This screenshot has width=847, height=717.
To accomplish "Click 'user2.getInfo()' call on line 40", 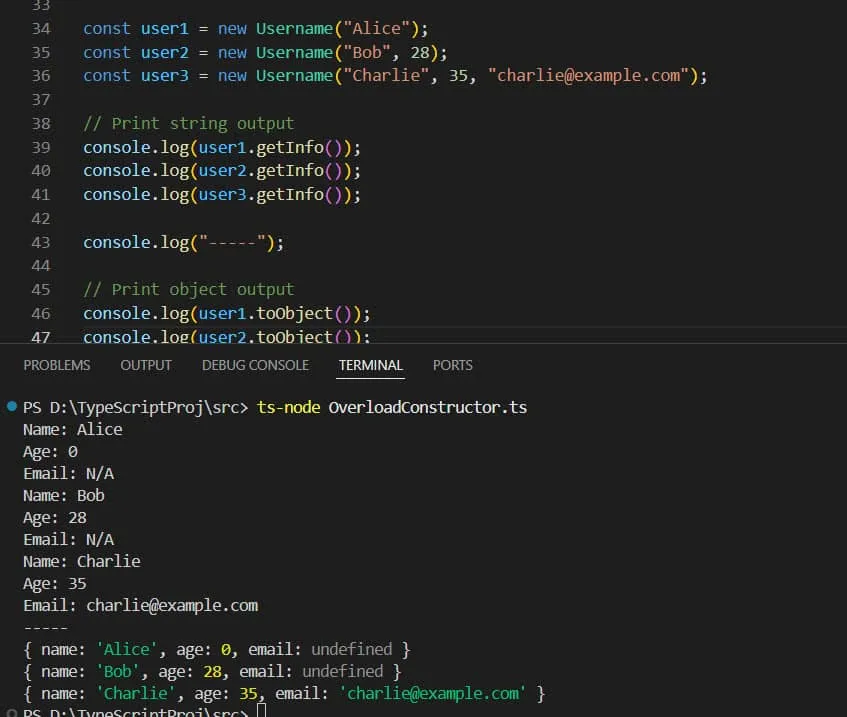I will [270, 171].
